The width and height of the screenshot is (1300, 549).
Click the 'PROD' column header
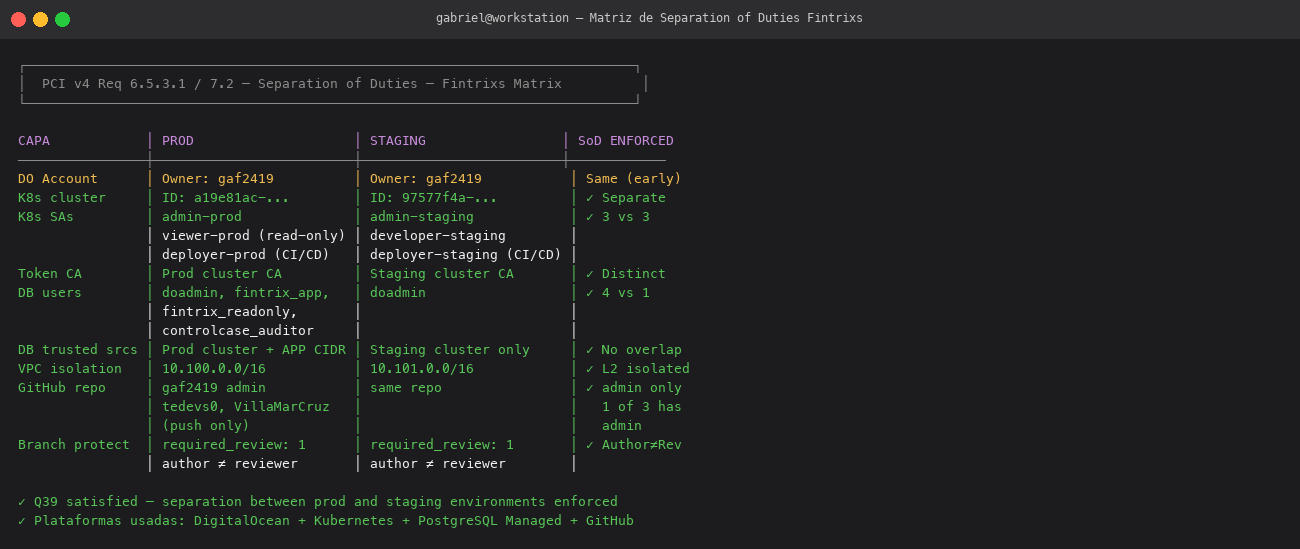[178, 141]
